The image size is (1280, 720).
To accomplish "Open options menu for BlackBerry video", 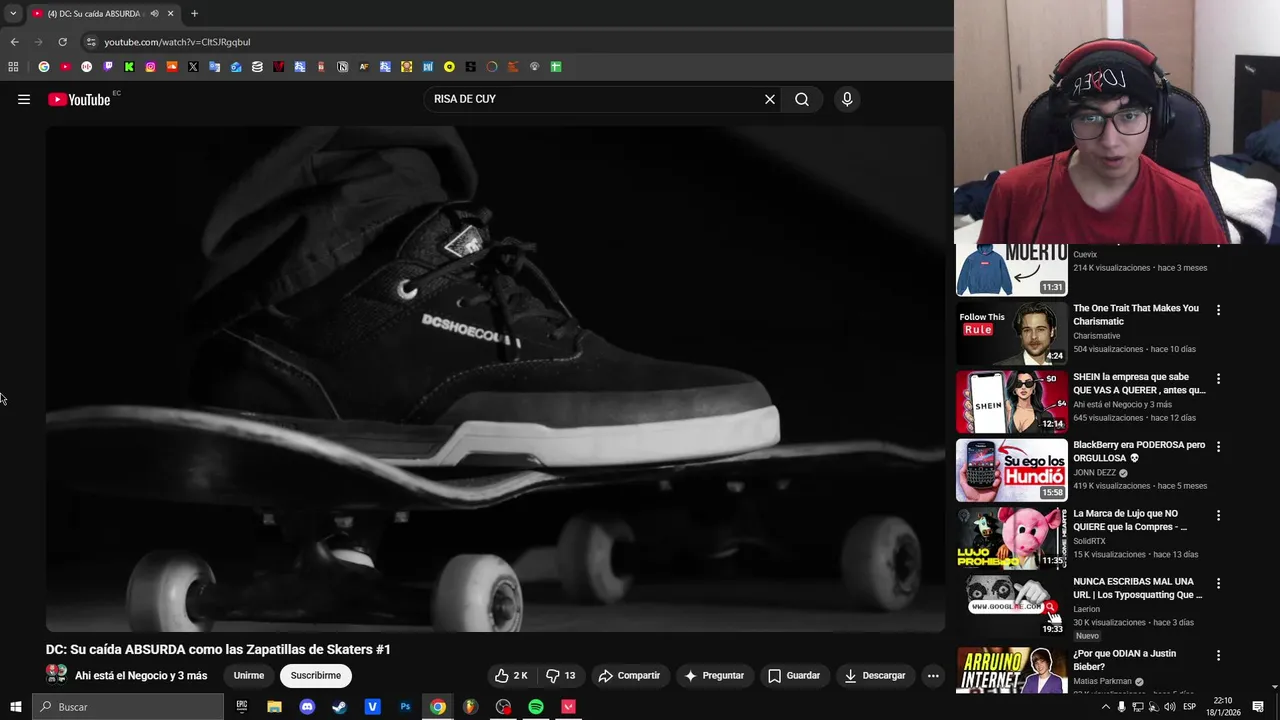I will (x=1218, y=447).
